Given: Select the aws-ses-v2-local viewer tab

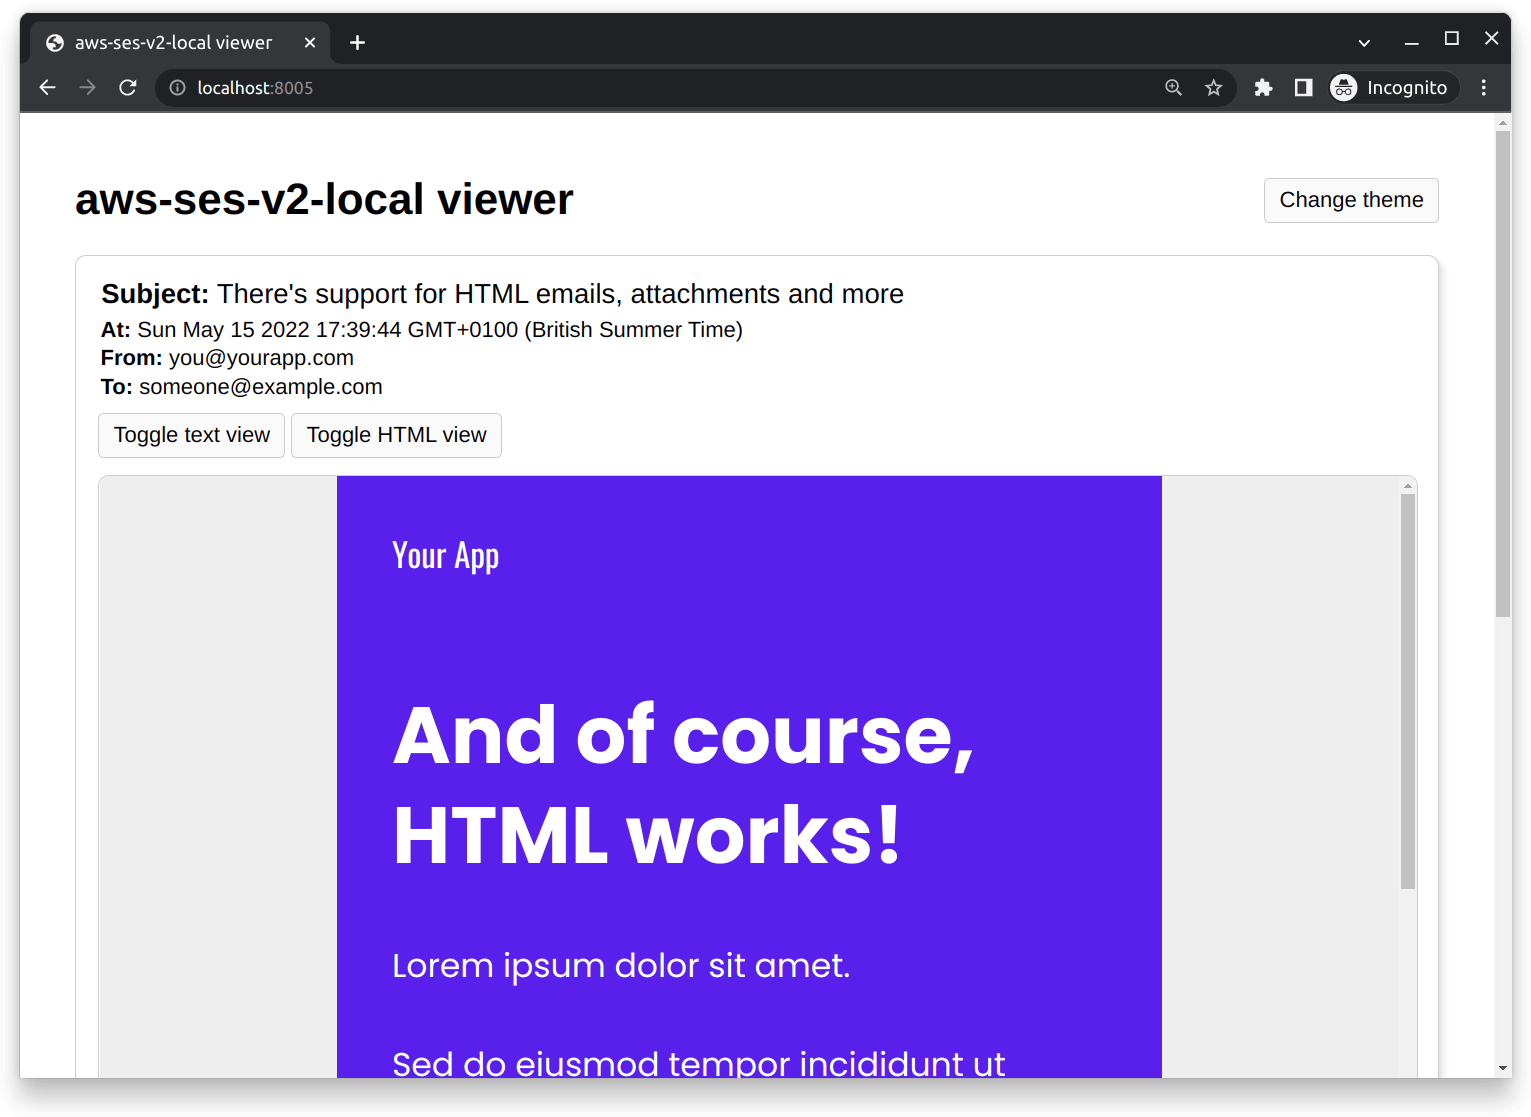Looking at the screenshot, I should point(180,43).
